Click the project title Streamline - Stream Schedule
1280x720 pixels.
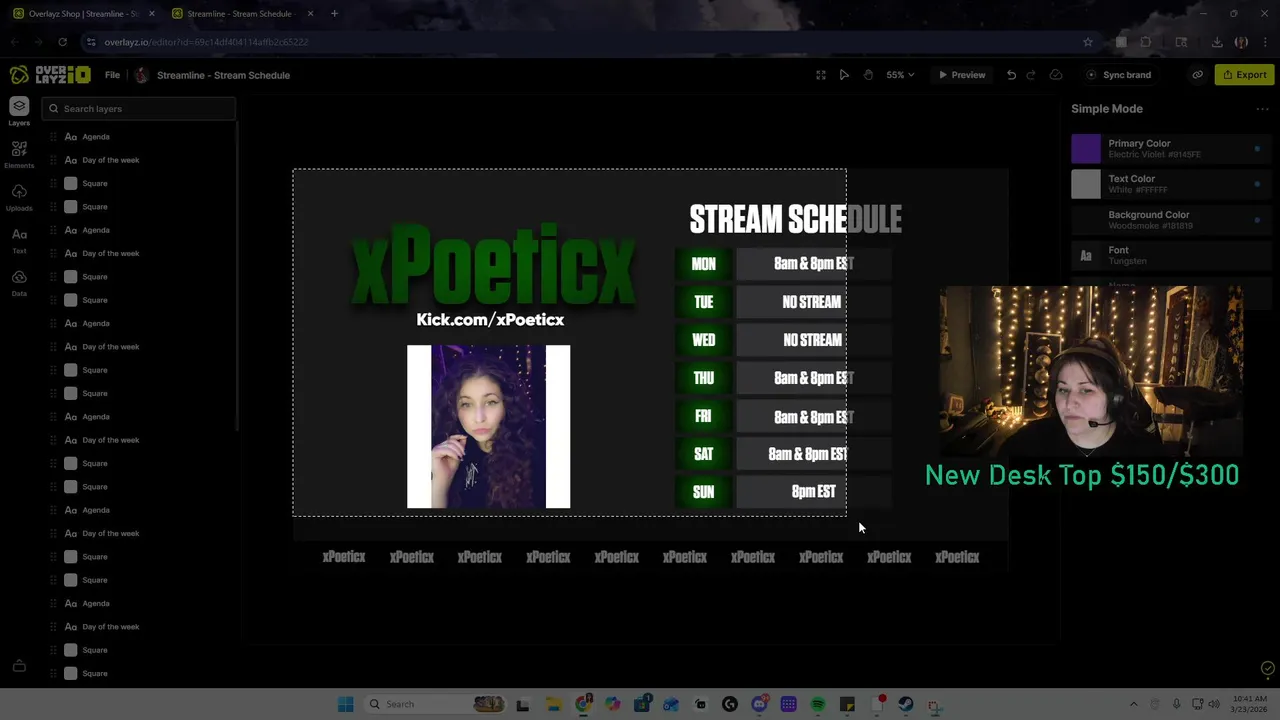coord(223,75)
